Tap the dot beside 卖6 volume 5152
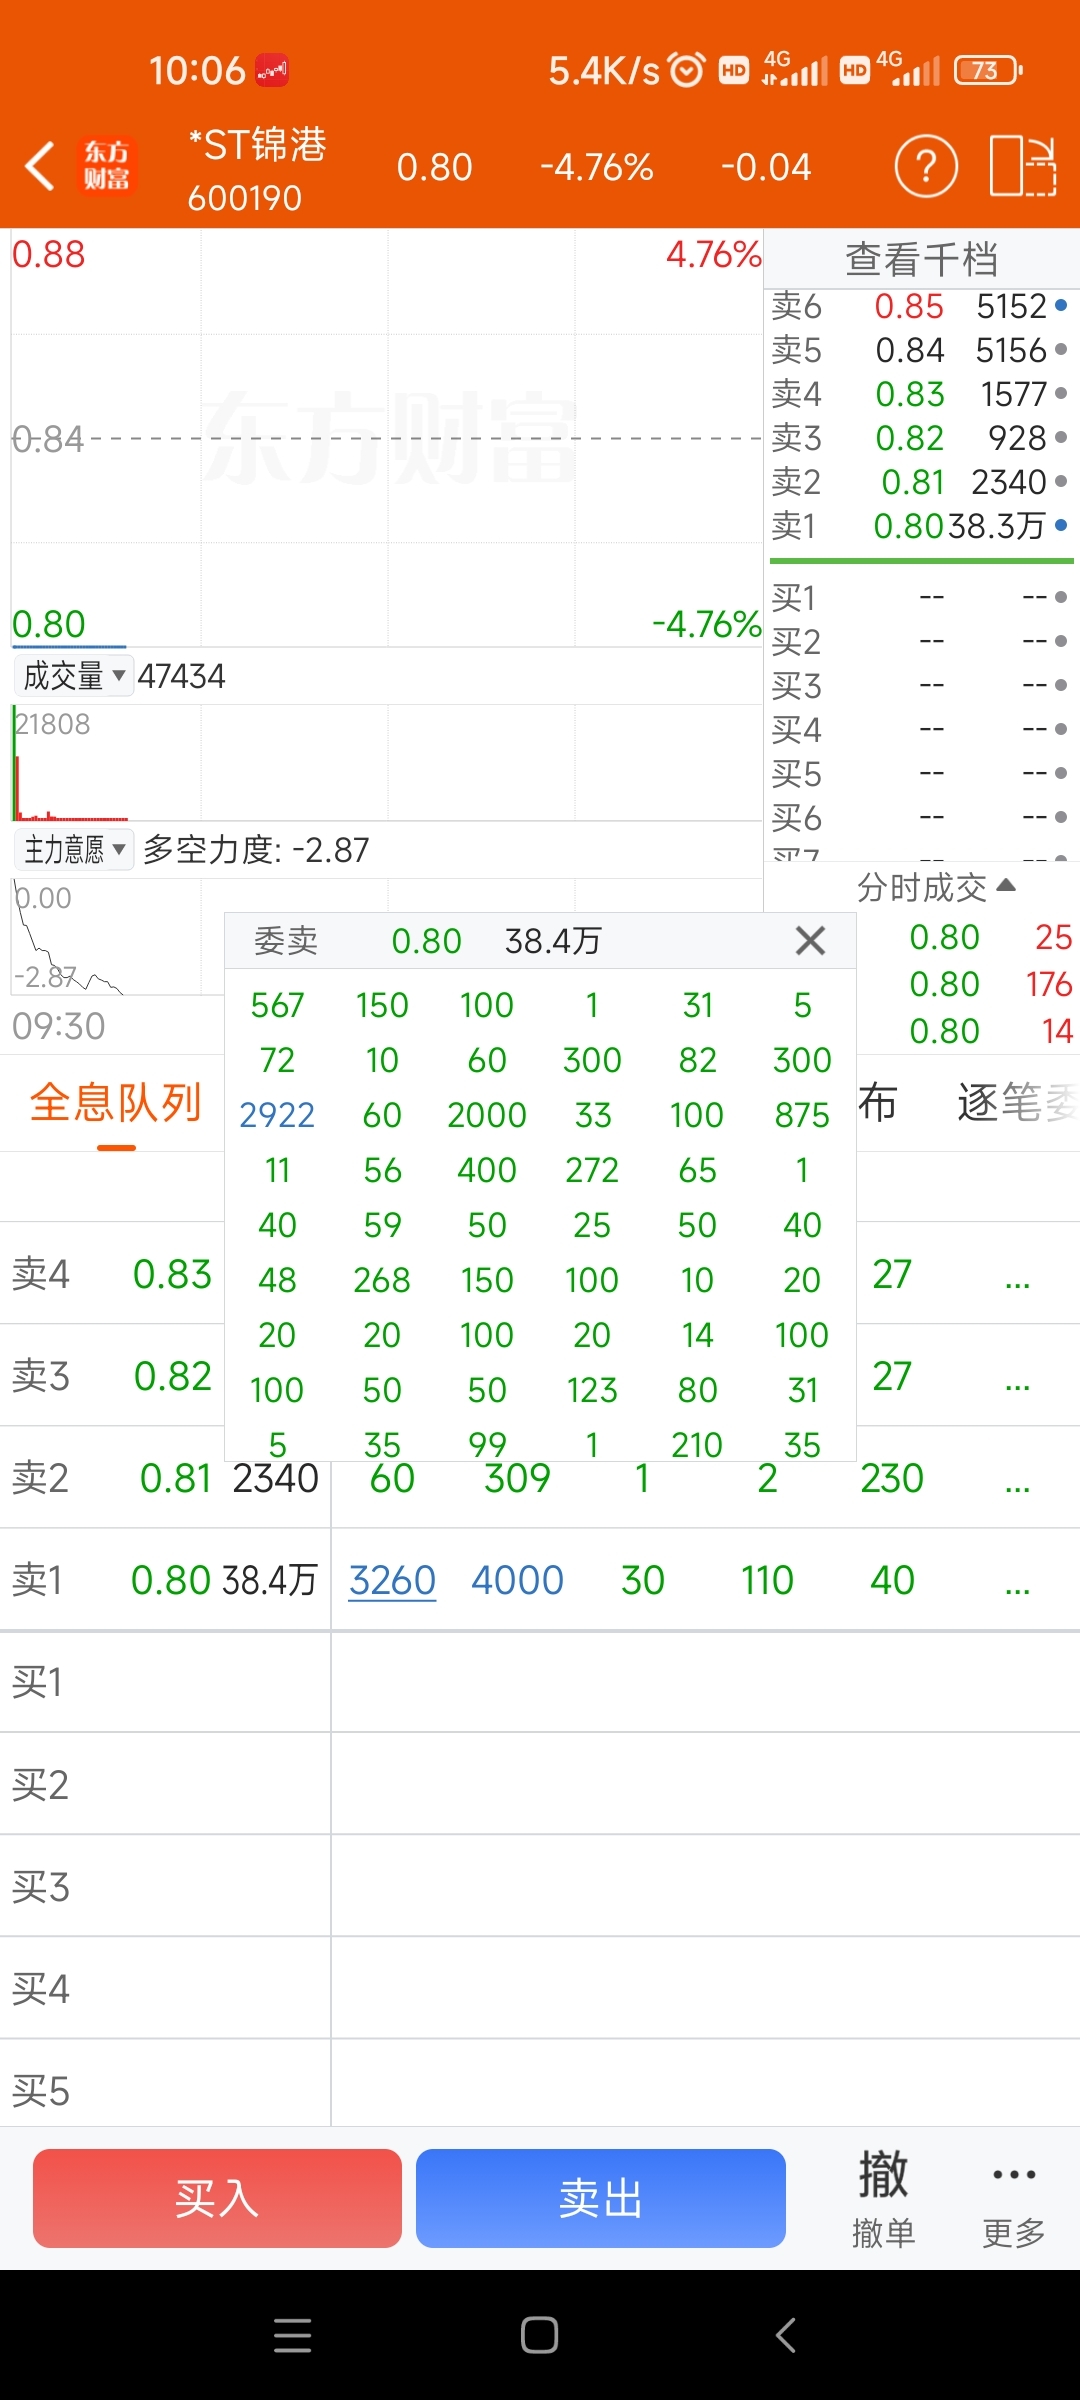Viewport: 1080px width, 2400px height. (x=1061, y=306)
